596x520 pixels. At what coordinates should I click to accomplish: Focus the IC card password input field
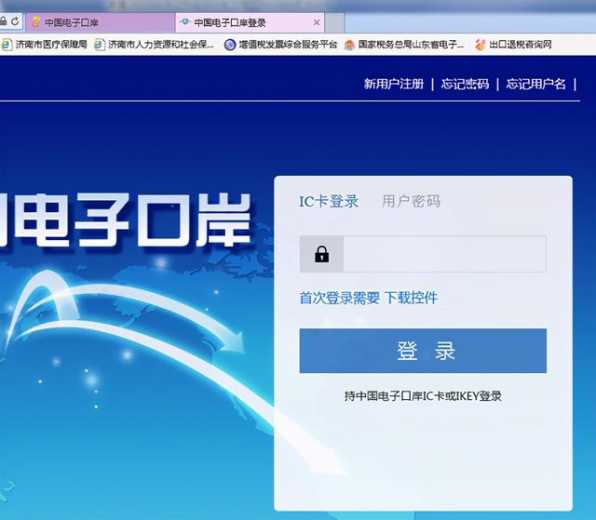[x=445, y=254]
